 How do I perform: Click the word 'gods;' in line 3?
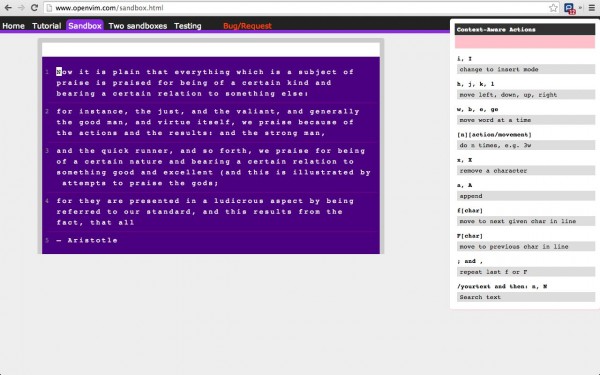[x=205, y=183]
